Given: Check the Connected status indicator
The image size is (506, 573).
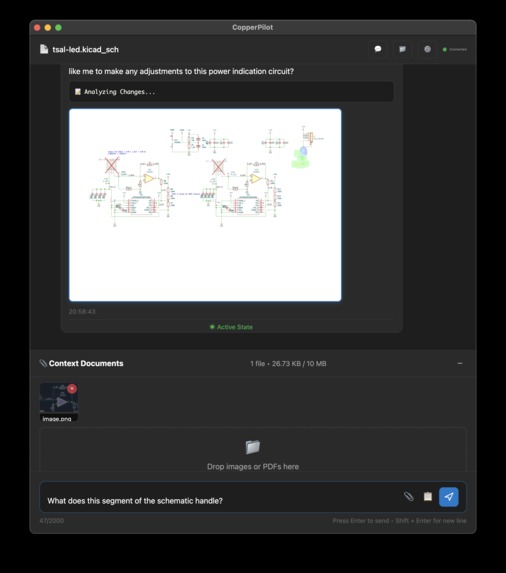Looking at the screenshot, I should coord(454,49).
